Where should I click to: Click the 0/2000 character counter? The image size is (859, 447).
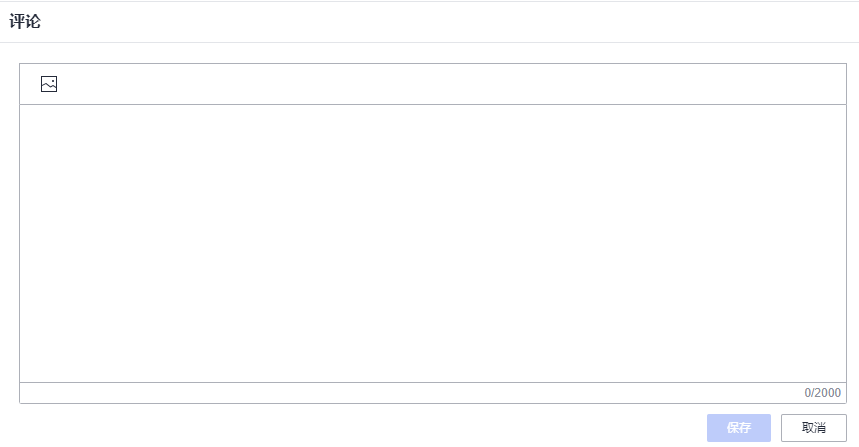coord(822,393)
